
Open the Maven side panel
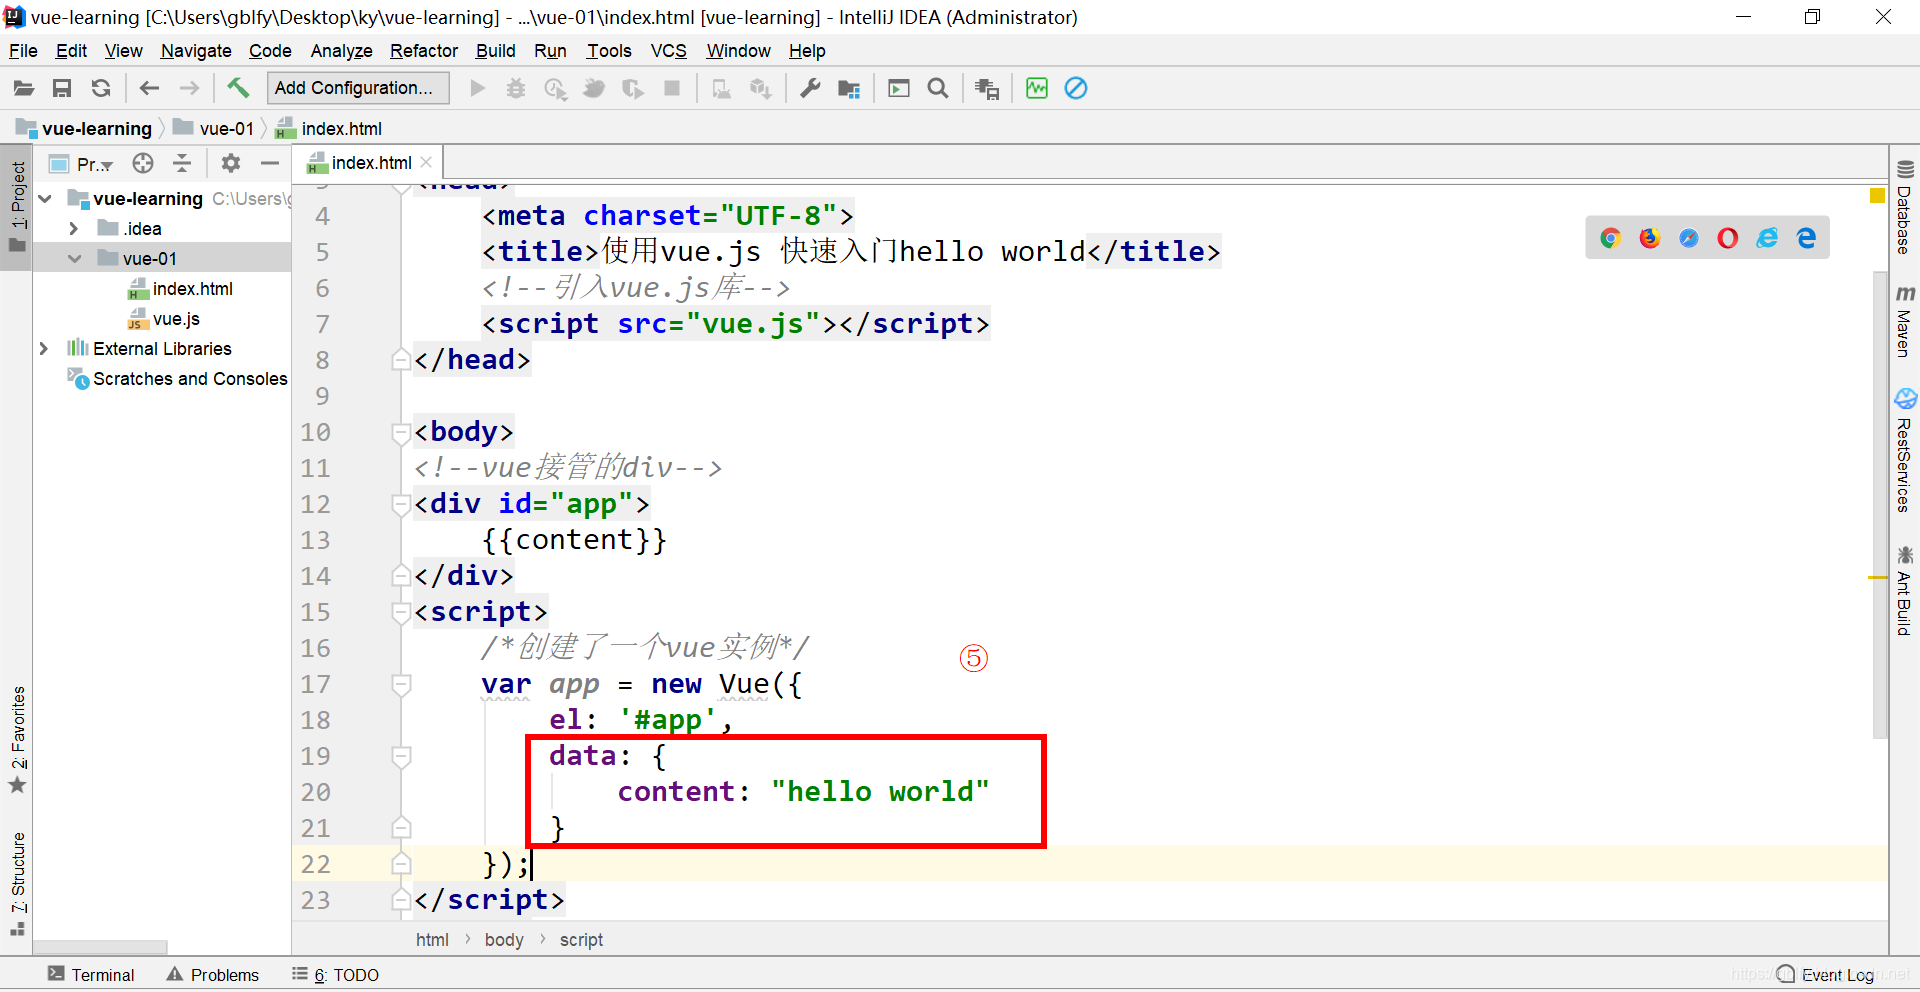click(x=1904, y=321)
